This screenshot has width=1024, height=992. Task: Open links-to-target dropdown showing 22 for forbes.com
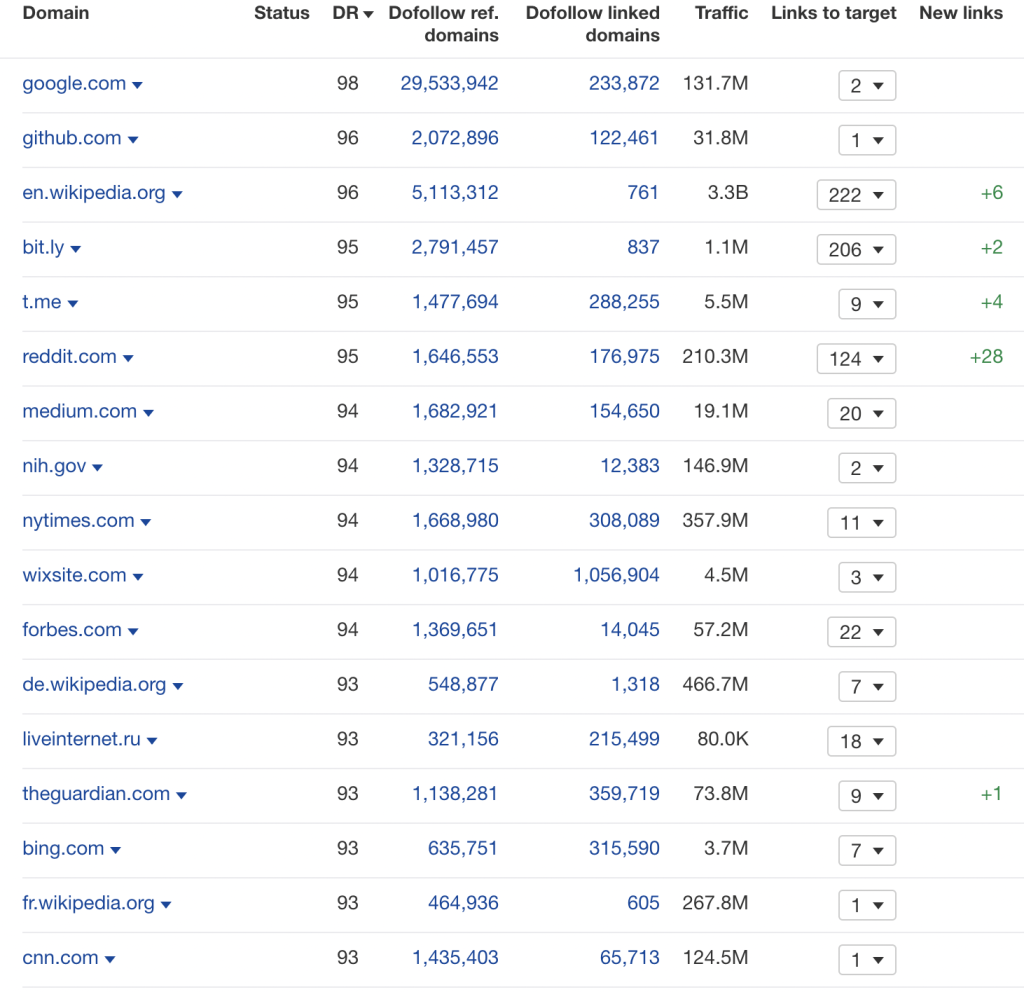coord(861,632)
